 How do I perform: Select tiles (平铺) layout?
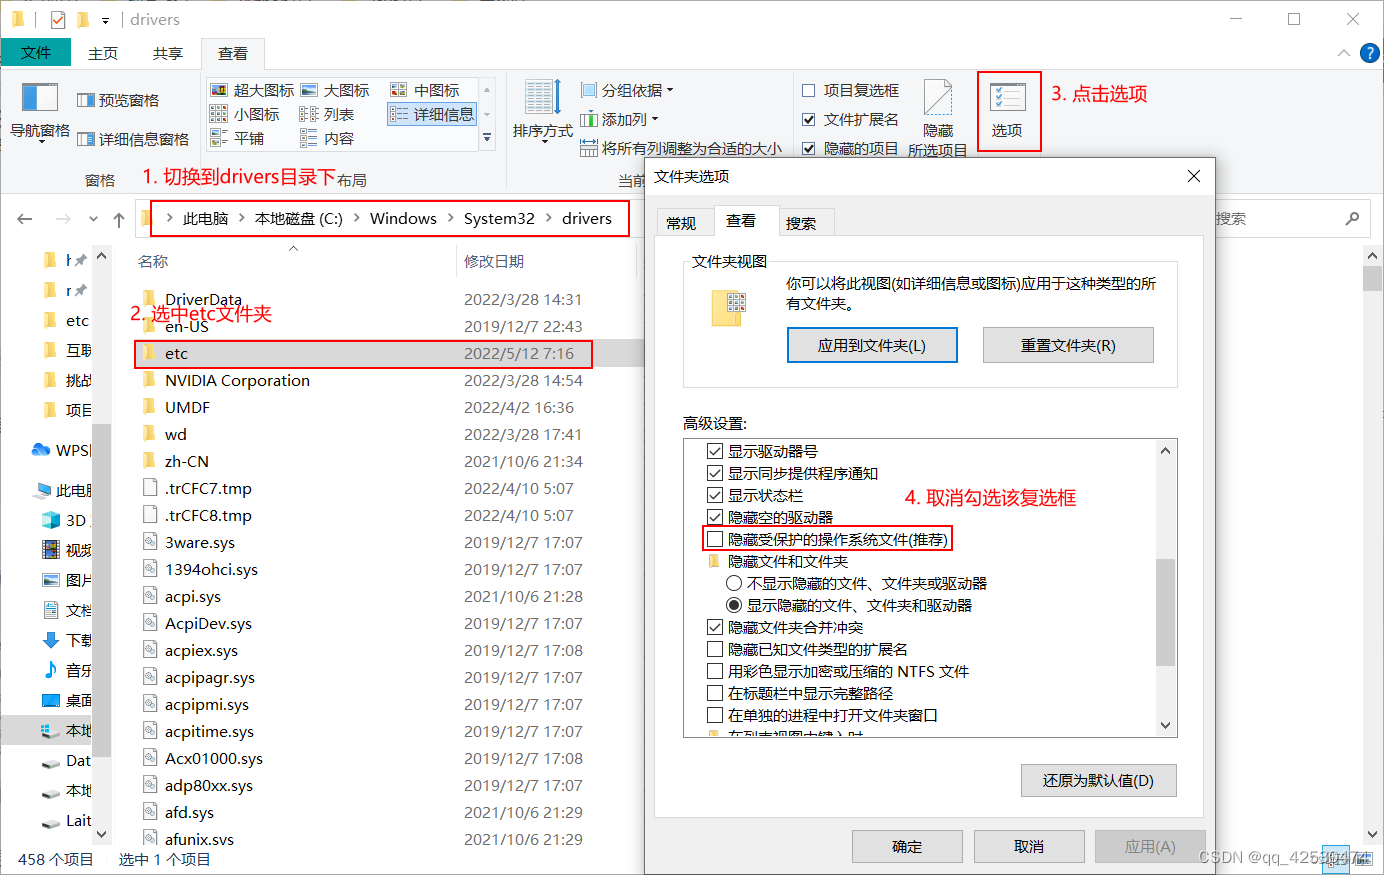tap(237, 138)
